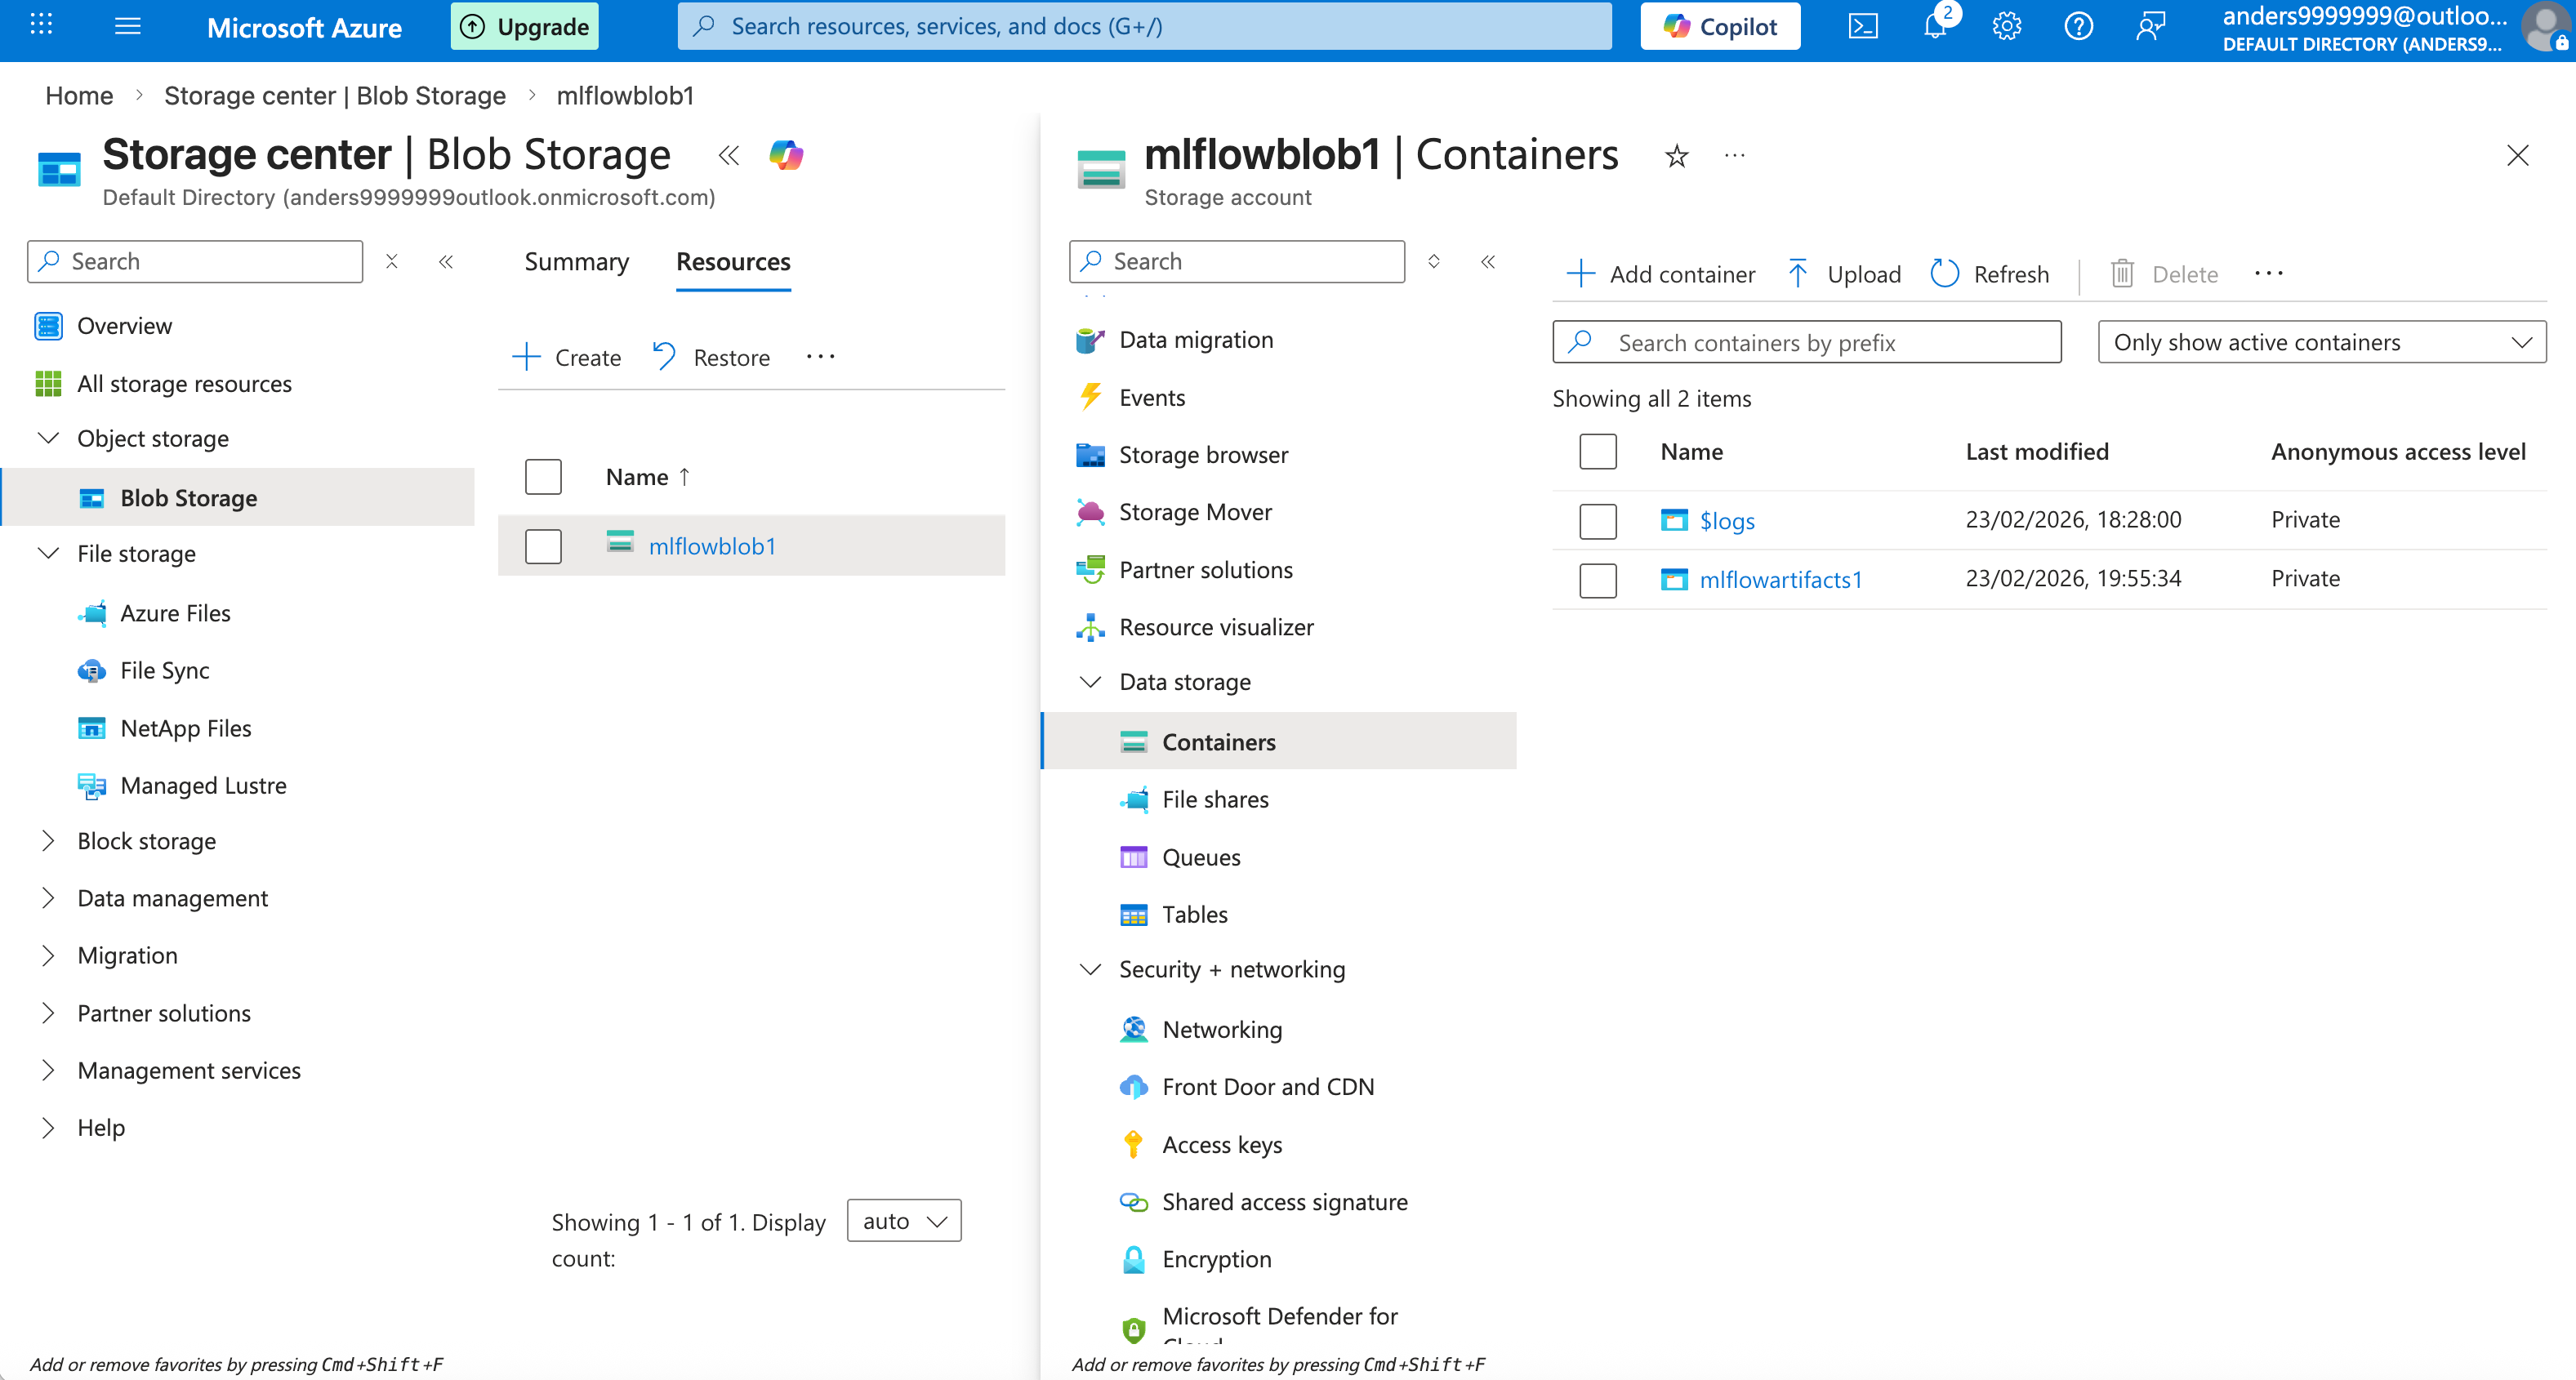Open the display count auto dropdown
The width and height of the screenshot is (2576, 1380).
902,1220
